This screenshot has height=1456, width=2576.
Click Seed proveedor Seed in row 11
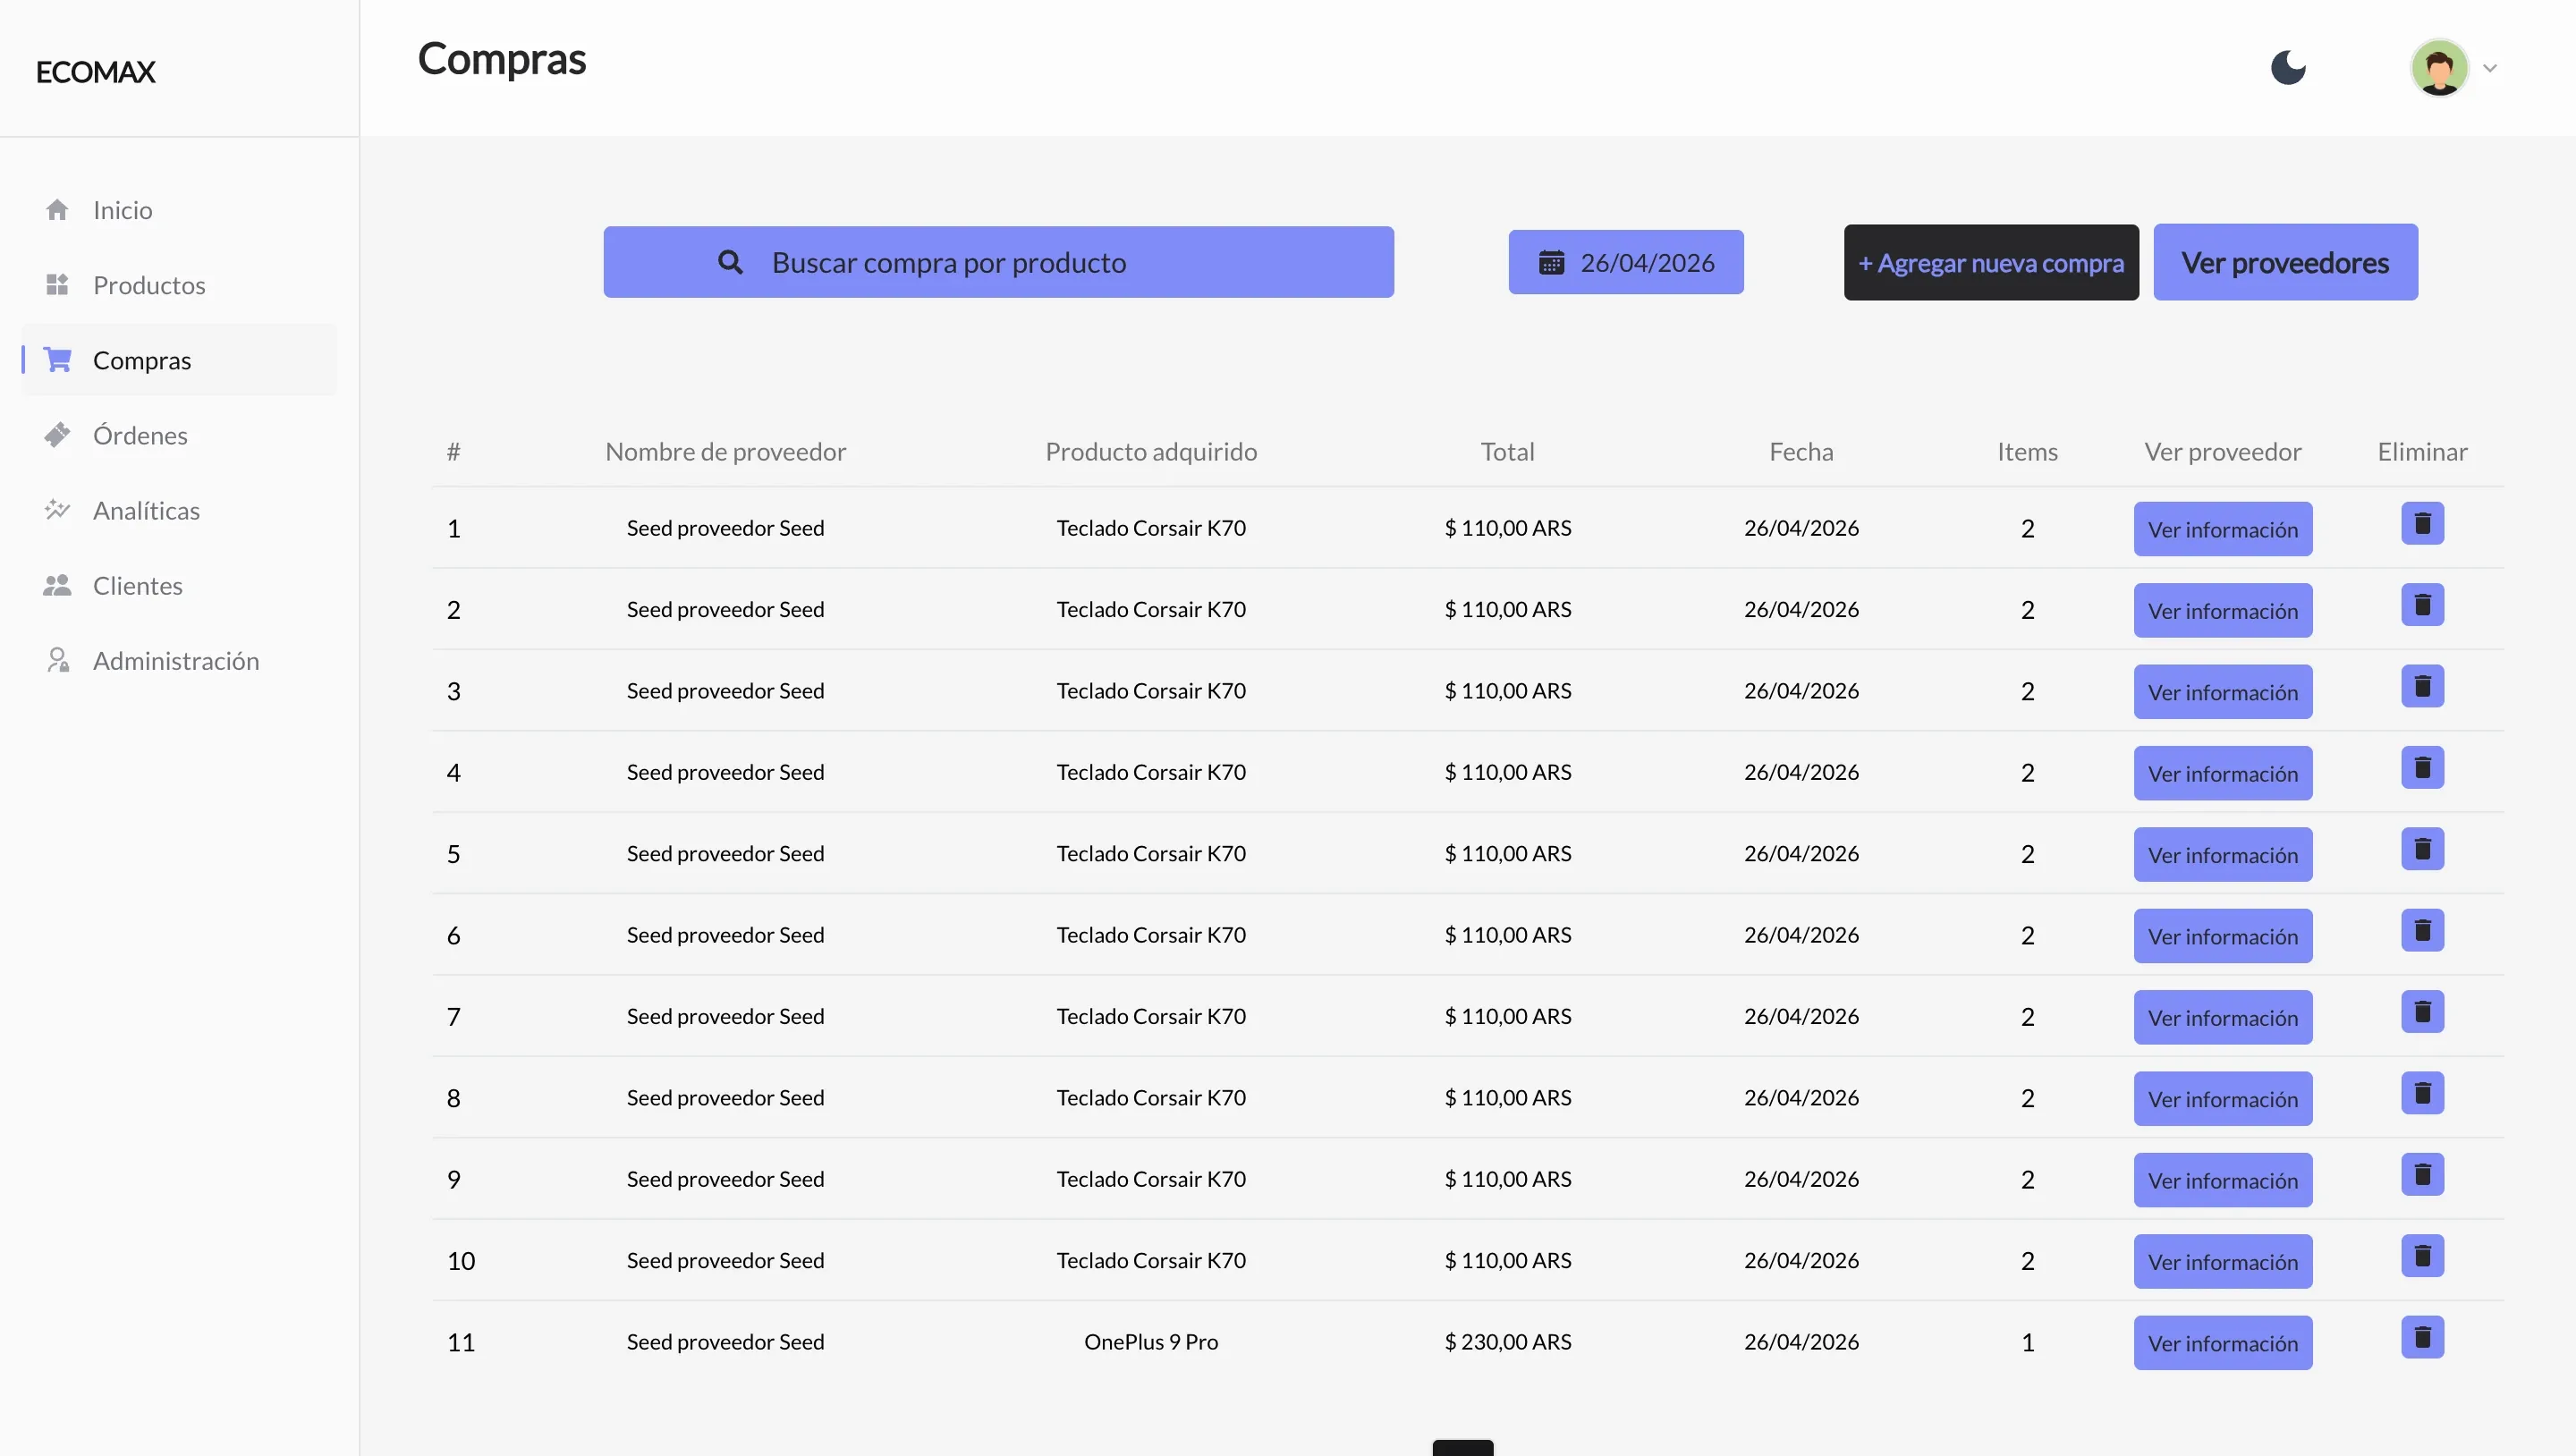tap(725, 1342)
